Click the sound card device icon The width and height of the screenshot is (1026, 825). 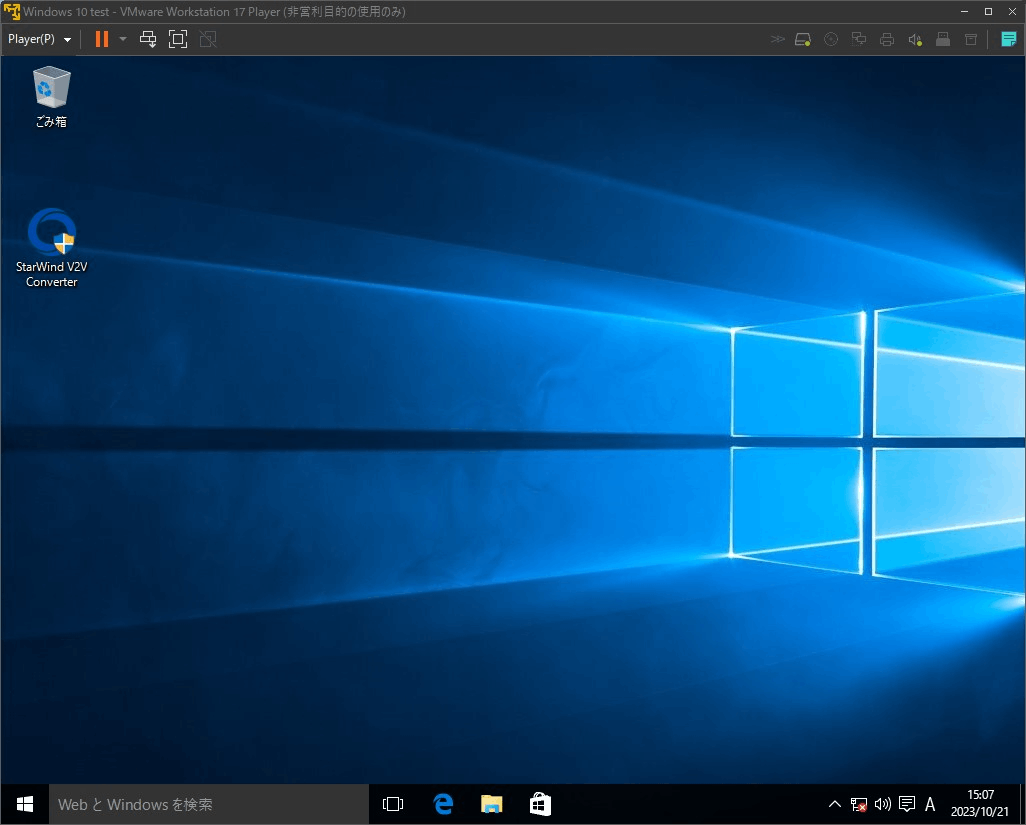pyautogui.click(x=915, y=39)
